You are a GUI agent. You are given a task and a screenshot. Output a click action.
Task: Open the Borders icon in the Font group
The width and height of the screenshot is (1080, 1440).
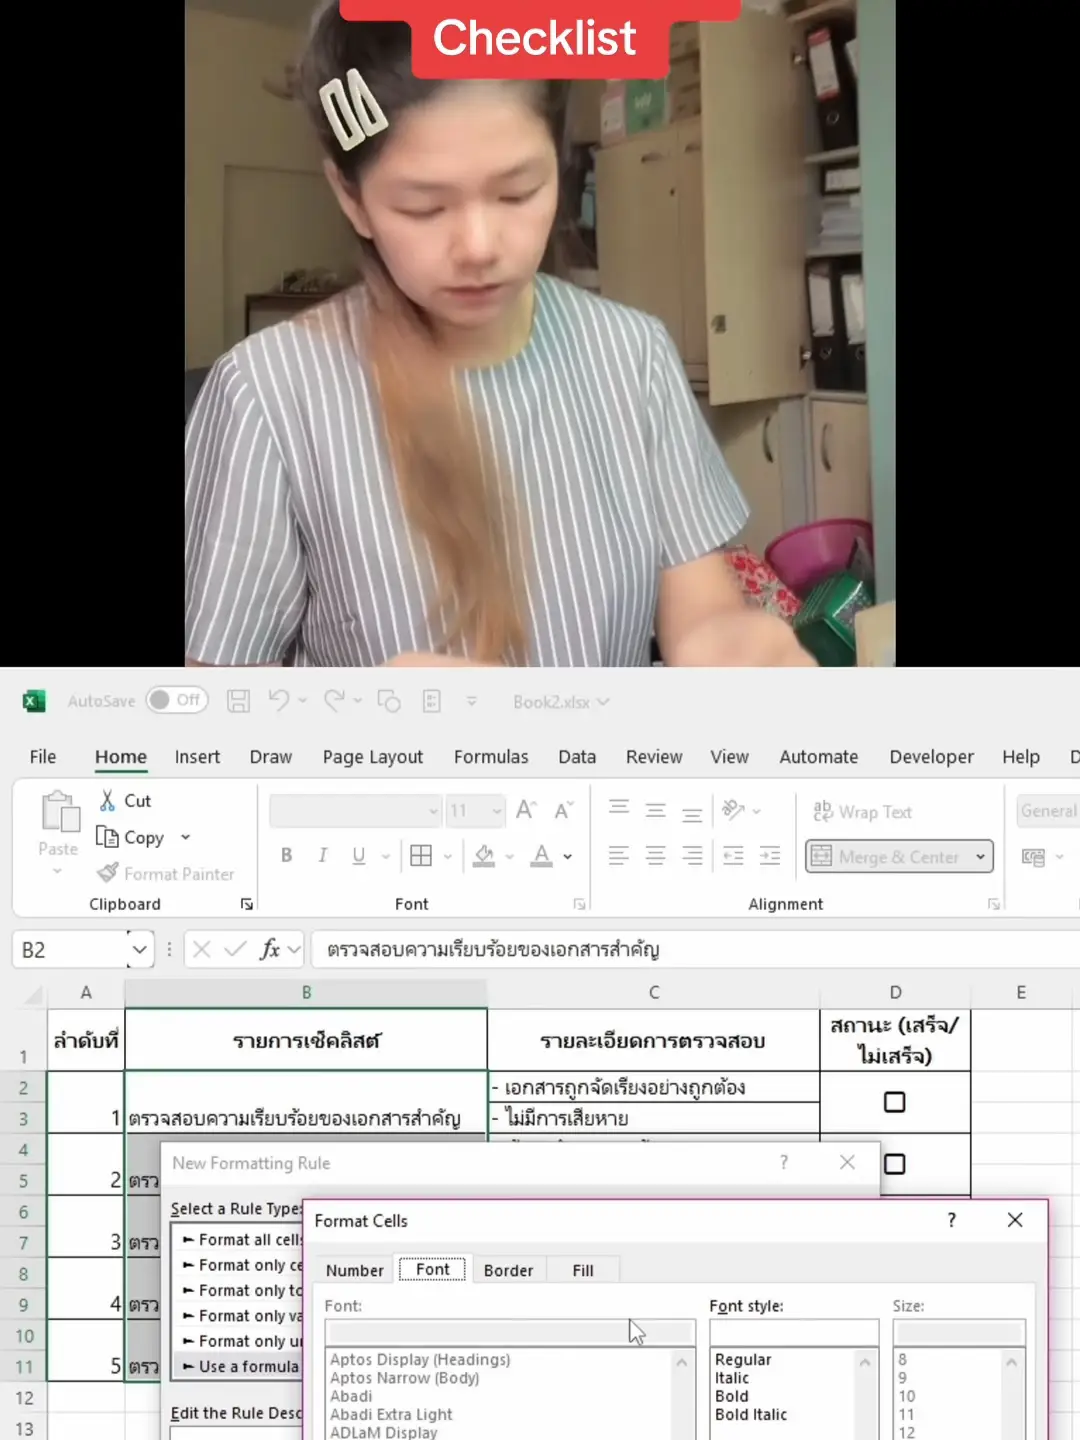(422, 855)
